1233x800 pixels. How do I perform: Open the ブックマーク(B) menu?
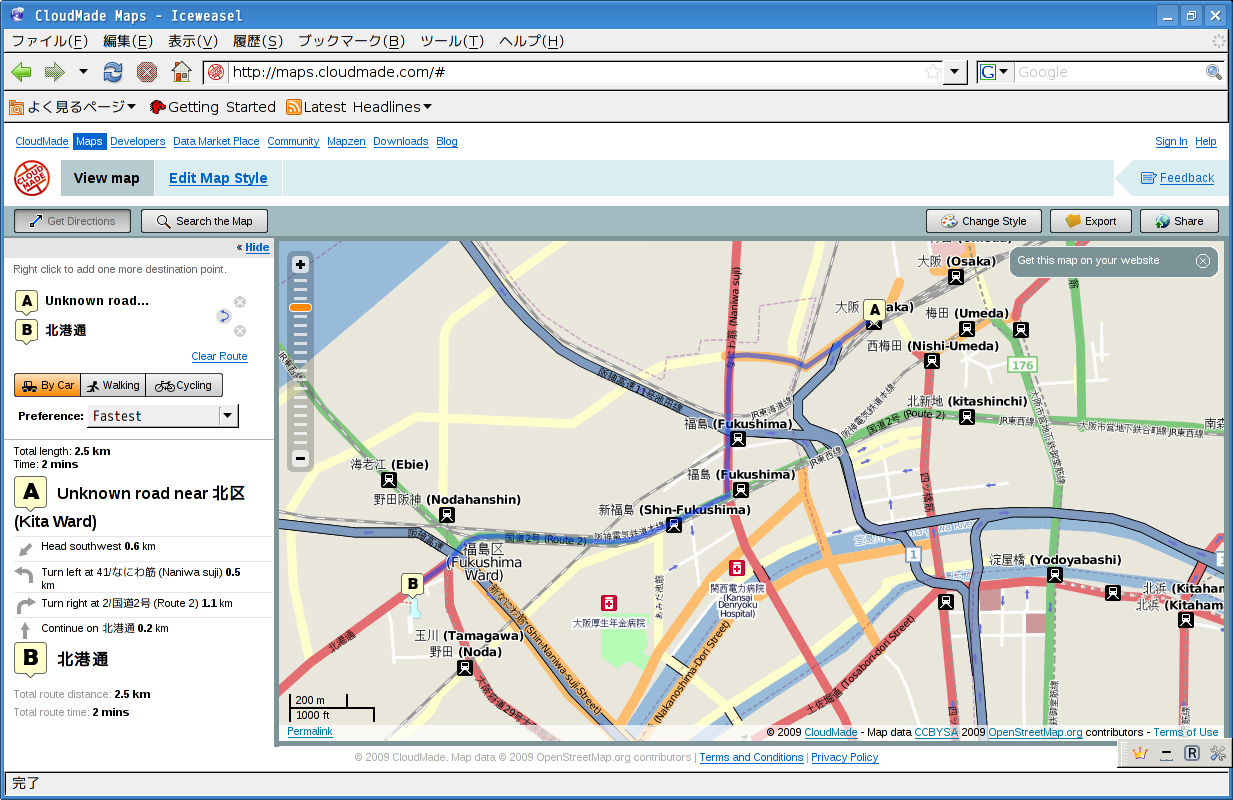(x=351, y=41)
